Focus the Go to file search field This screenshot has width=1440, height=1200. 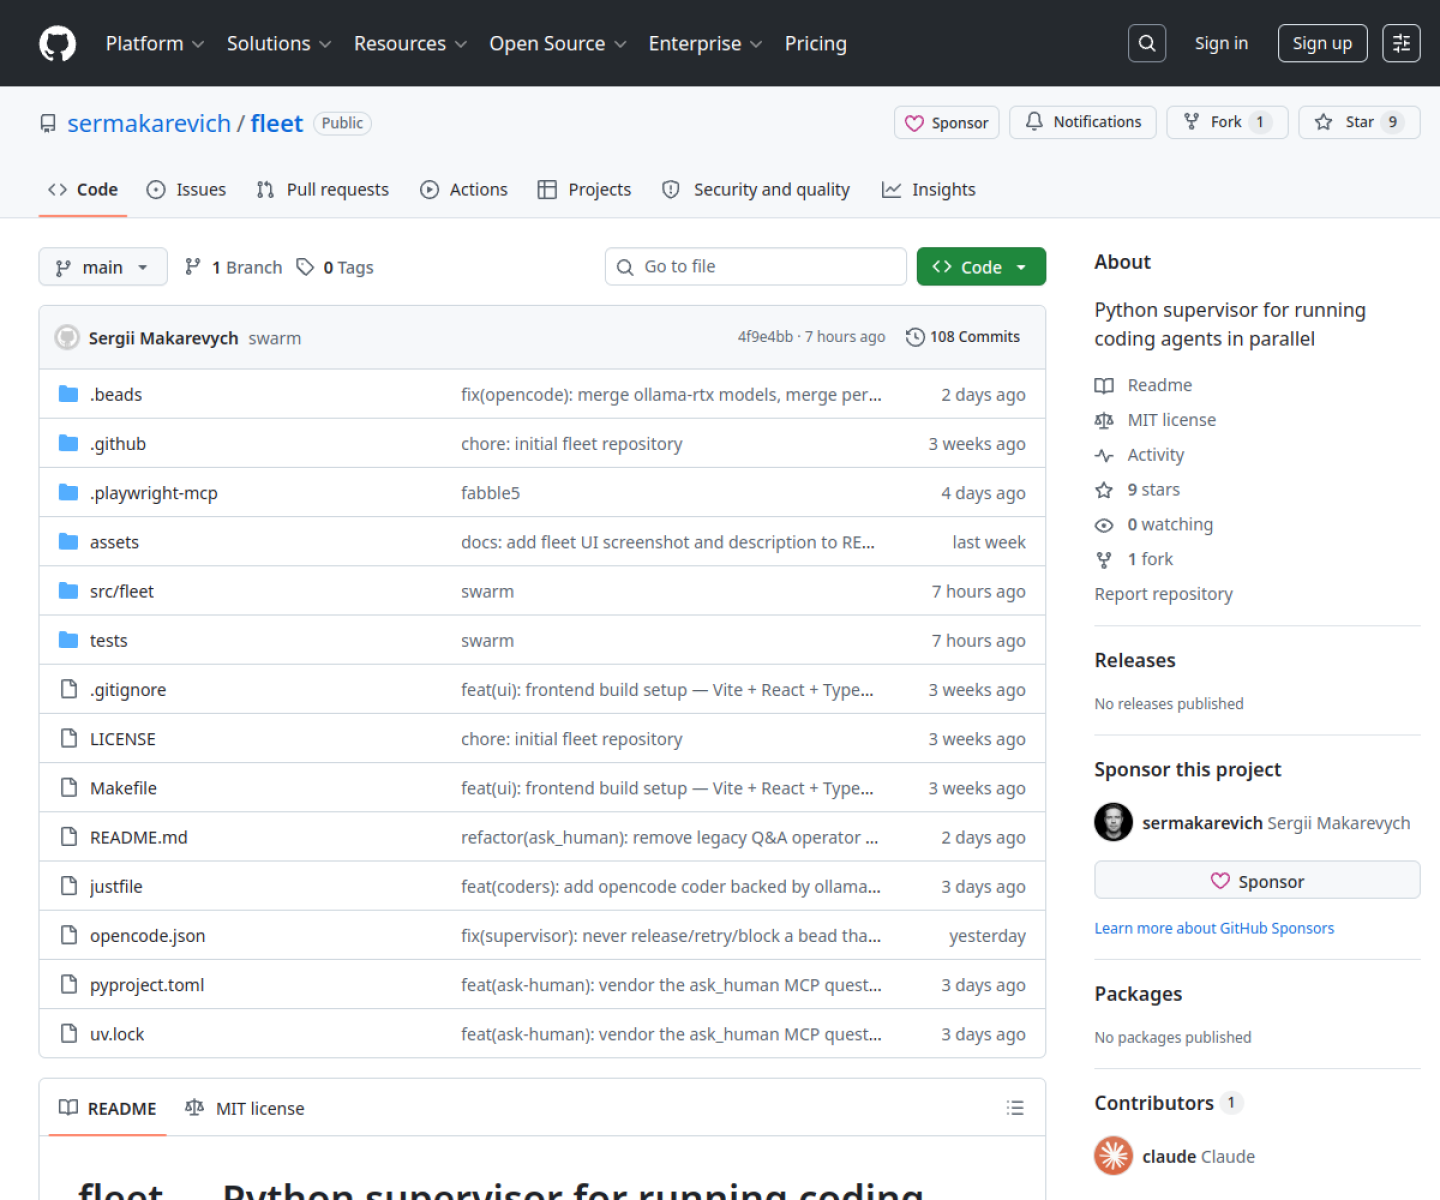755,267
